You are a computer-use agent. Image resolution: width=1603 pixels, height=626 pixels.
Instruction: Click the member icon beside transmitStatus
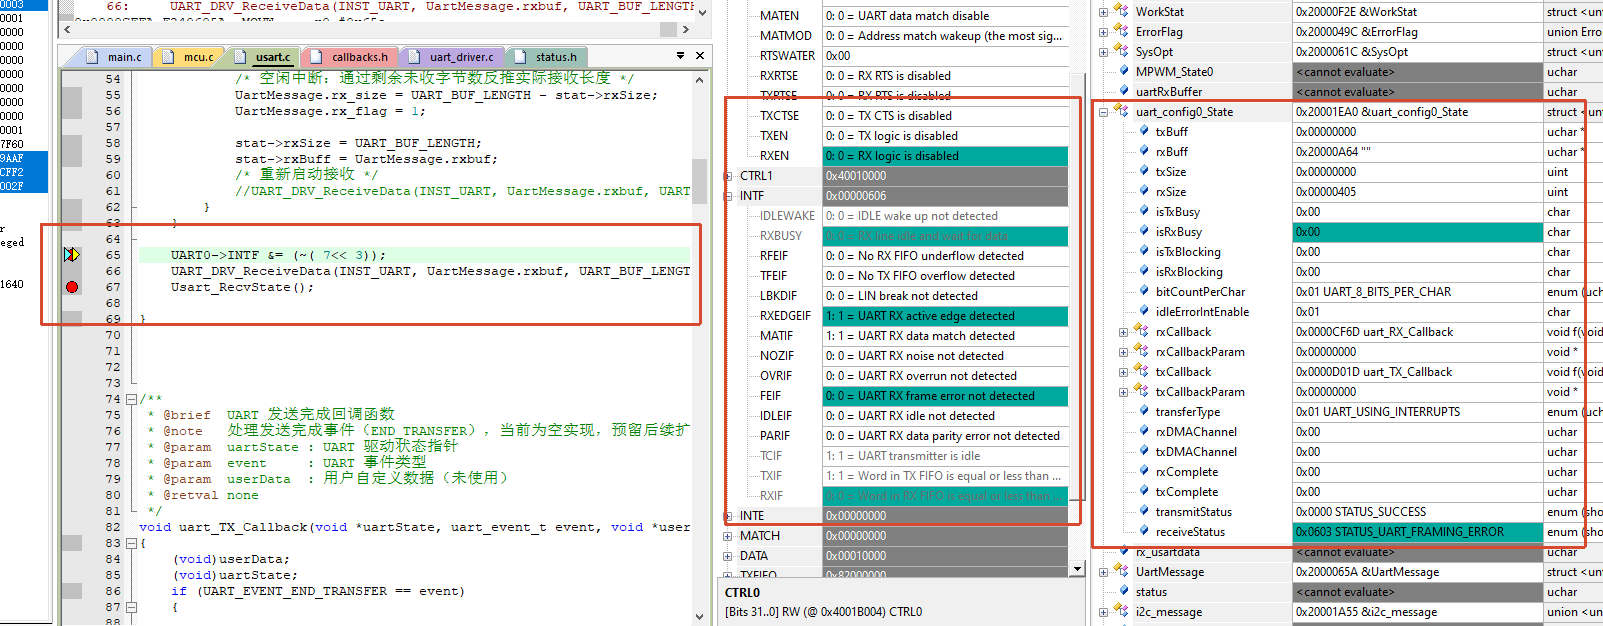1144,512
